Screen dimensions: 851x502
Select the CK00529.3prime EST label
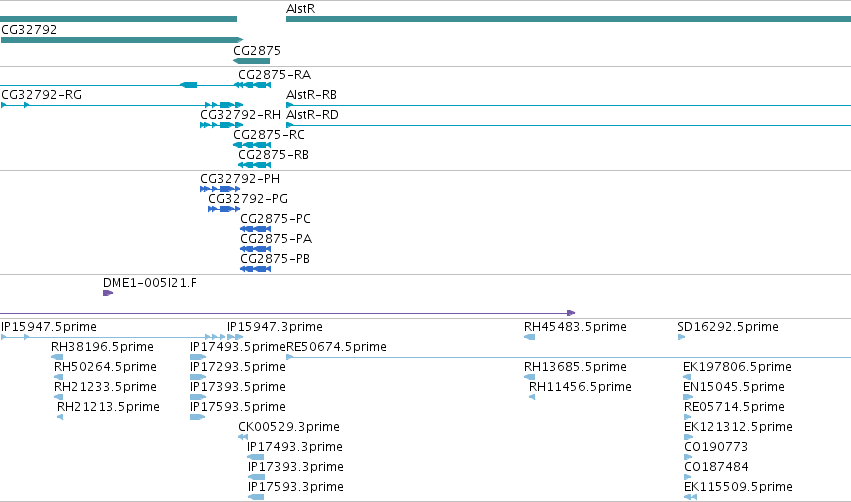tap(289, 427)
